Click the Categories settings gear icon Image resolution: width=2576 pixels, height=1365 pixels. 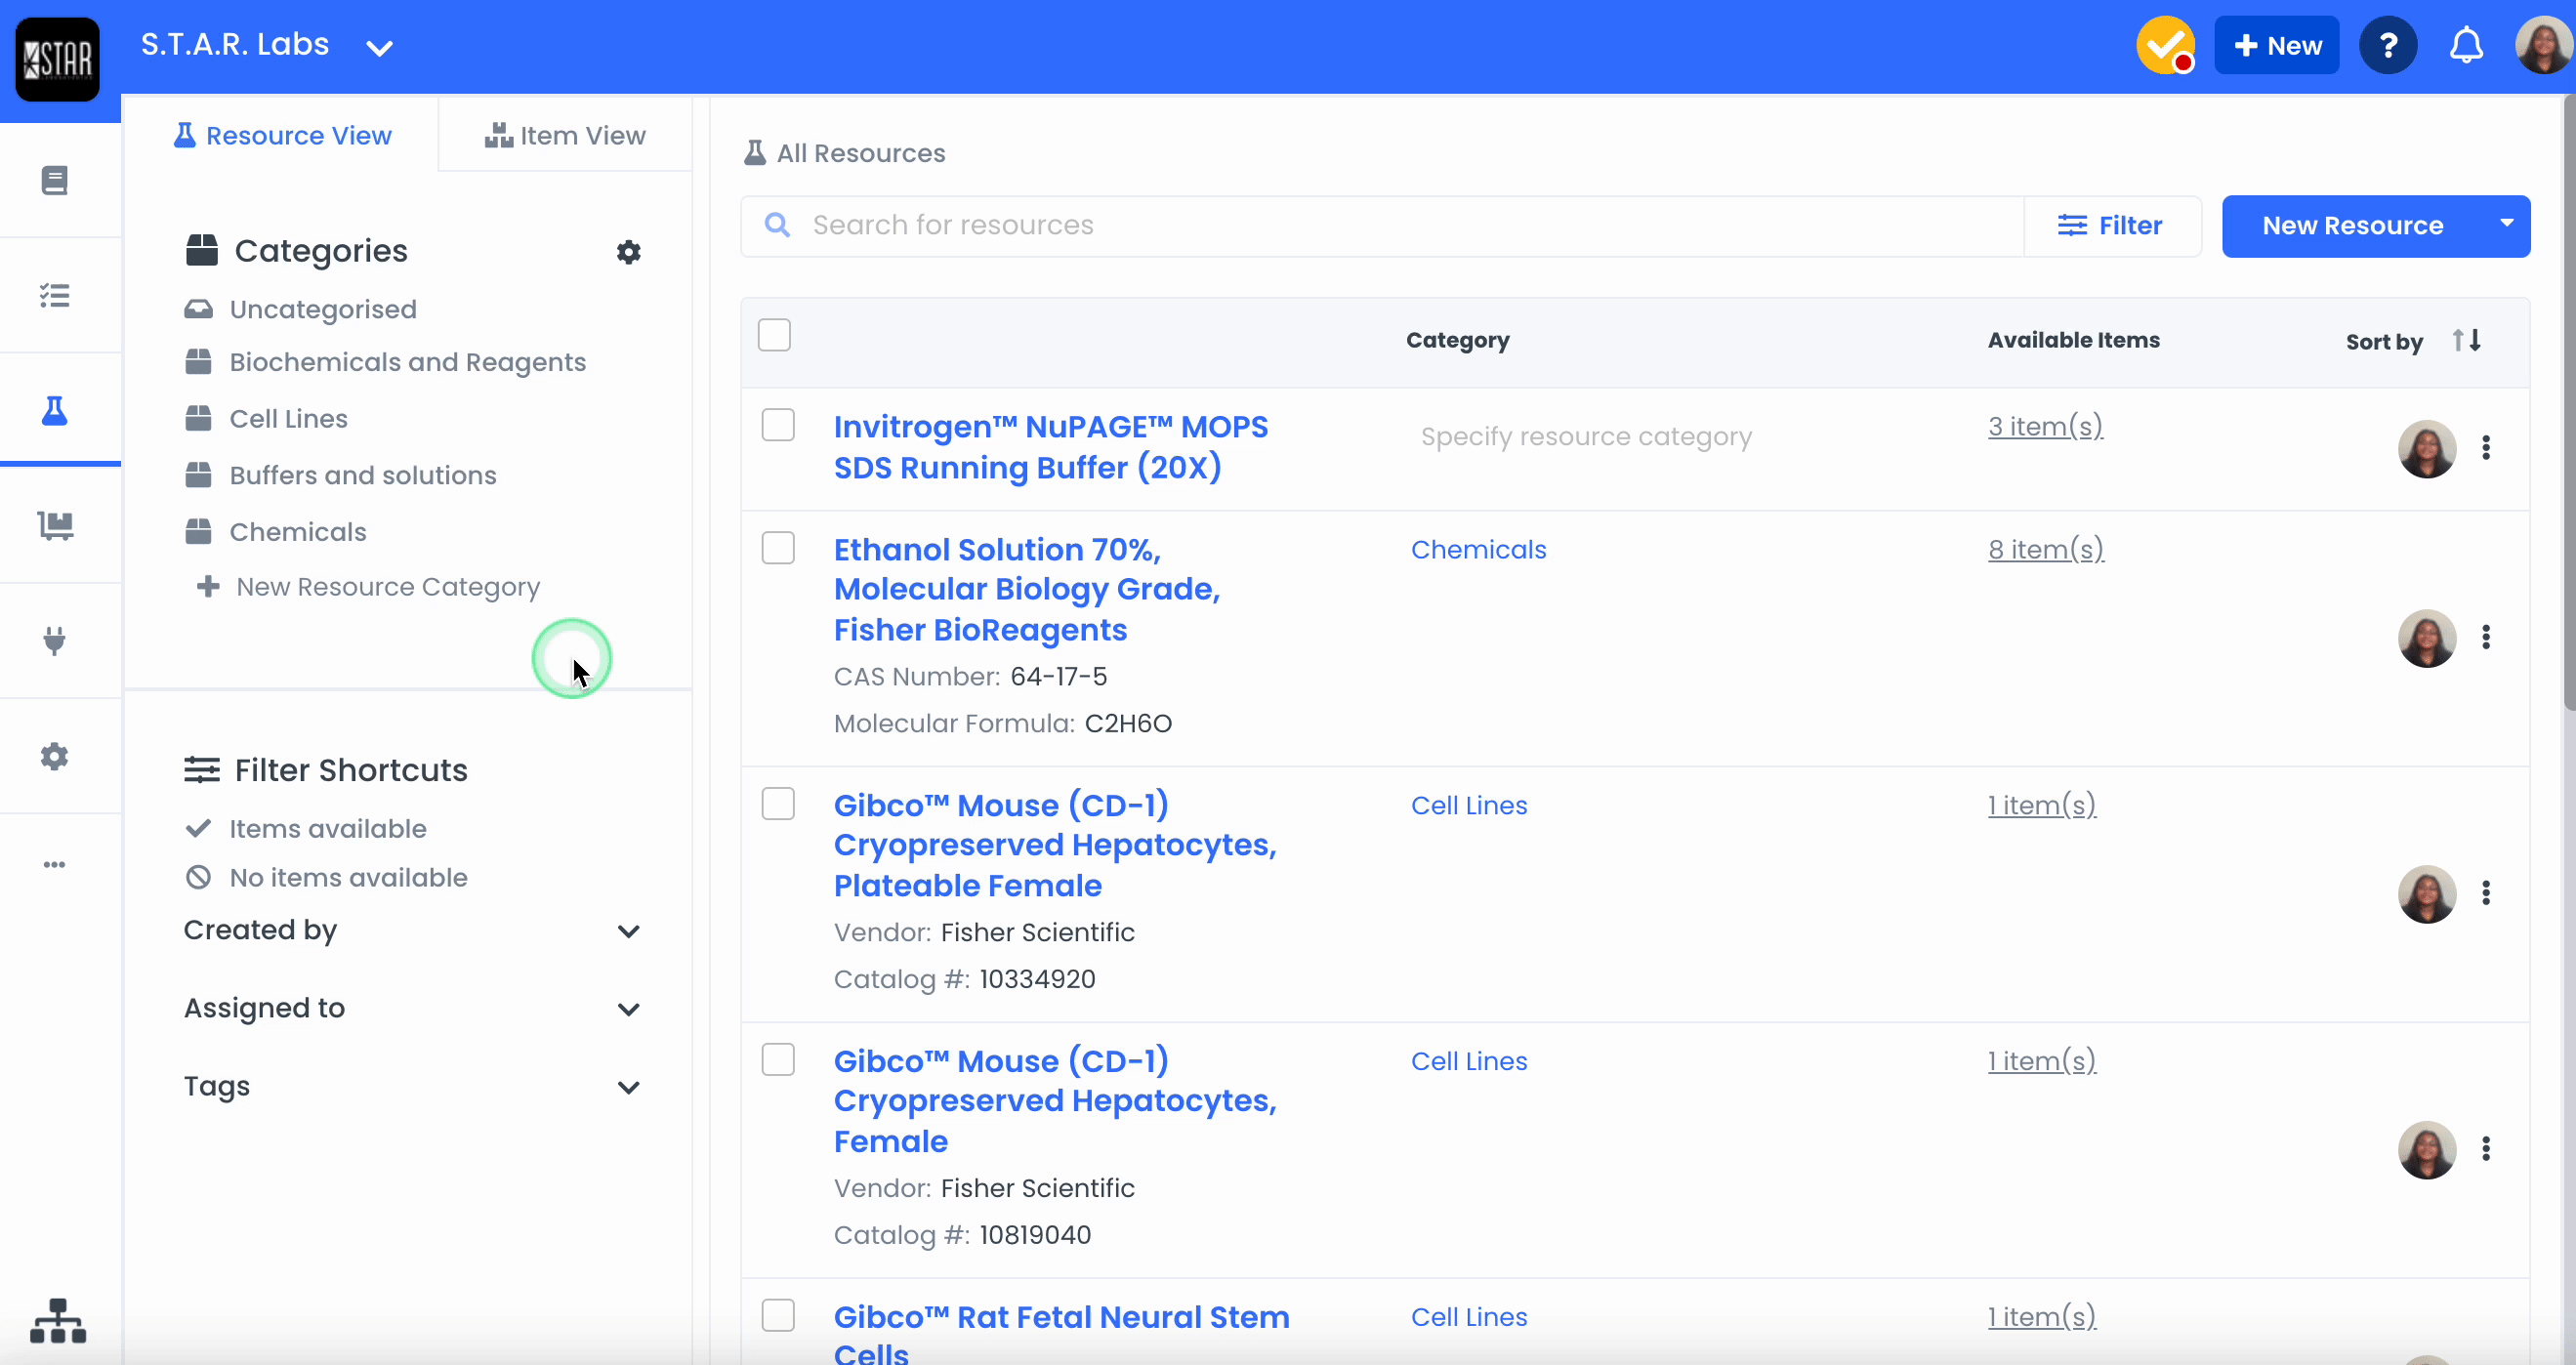click(628, 252)
